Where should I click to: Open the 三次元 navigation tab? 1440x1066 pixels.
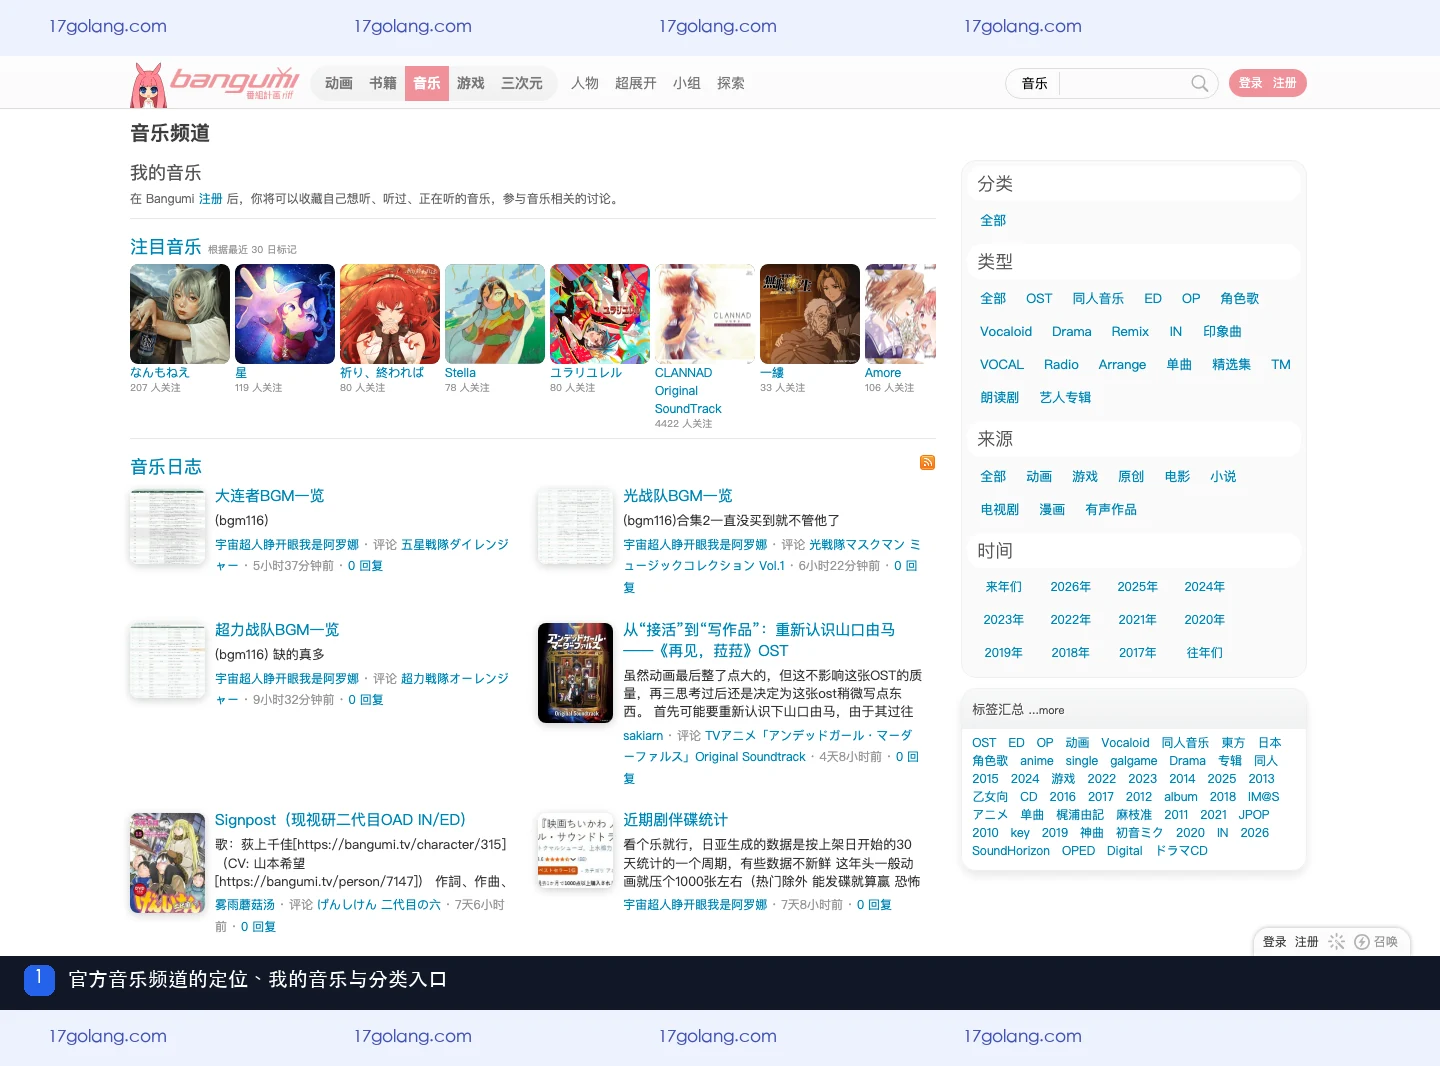(x=522, y=83)
